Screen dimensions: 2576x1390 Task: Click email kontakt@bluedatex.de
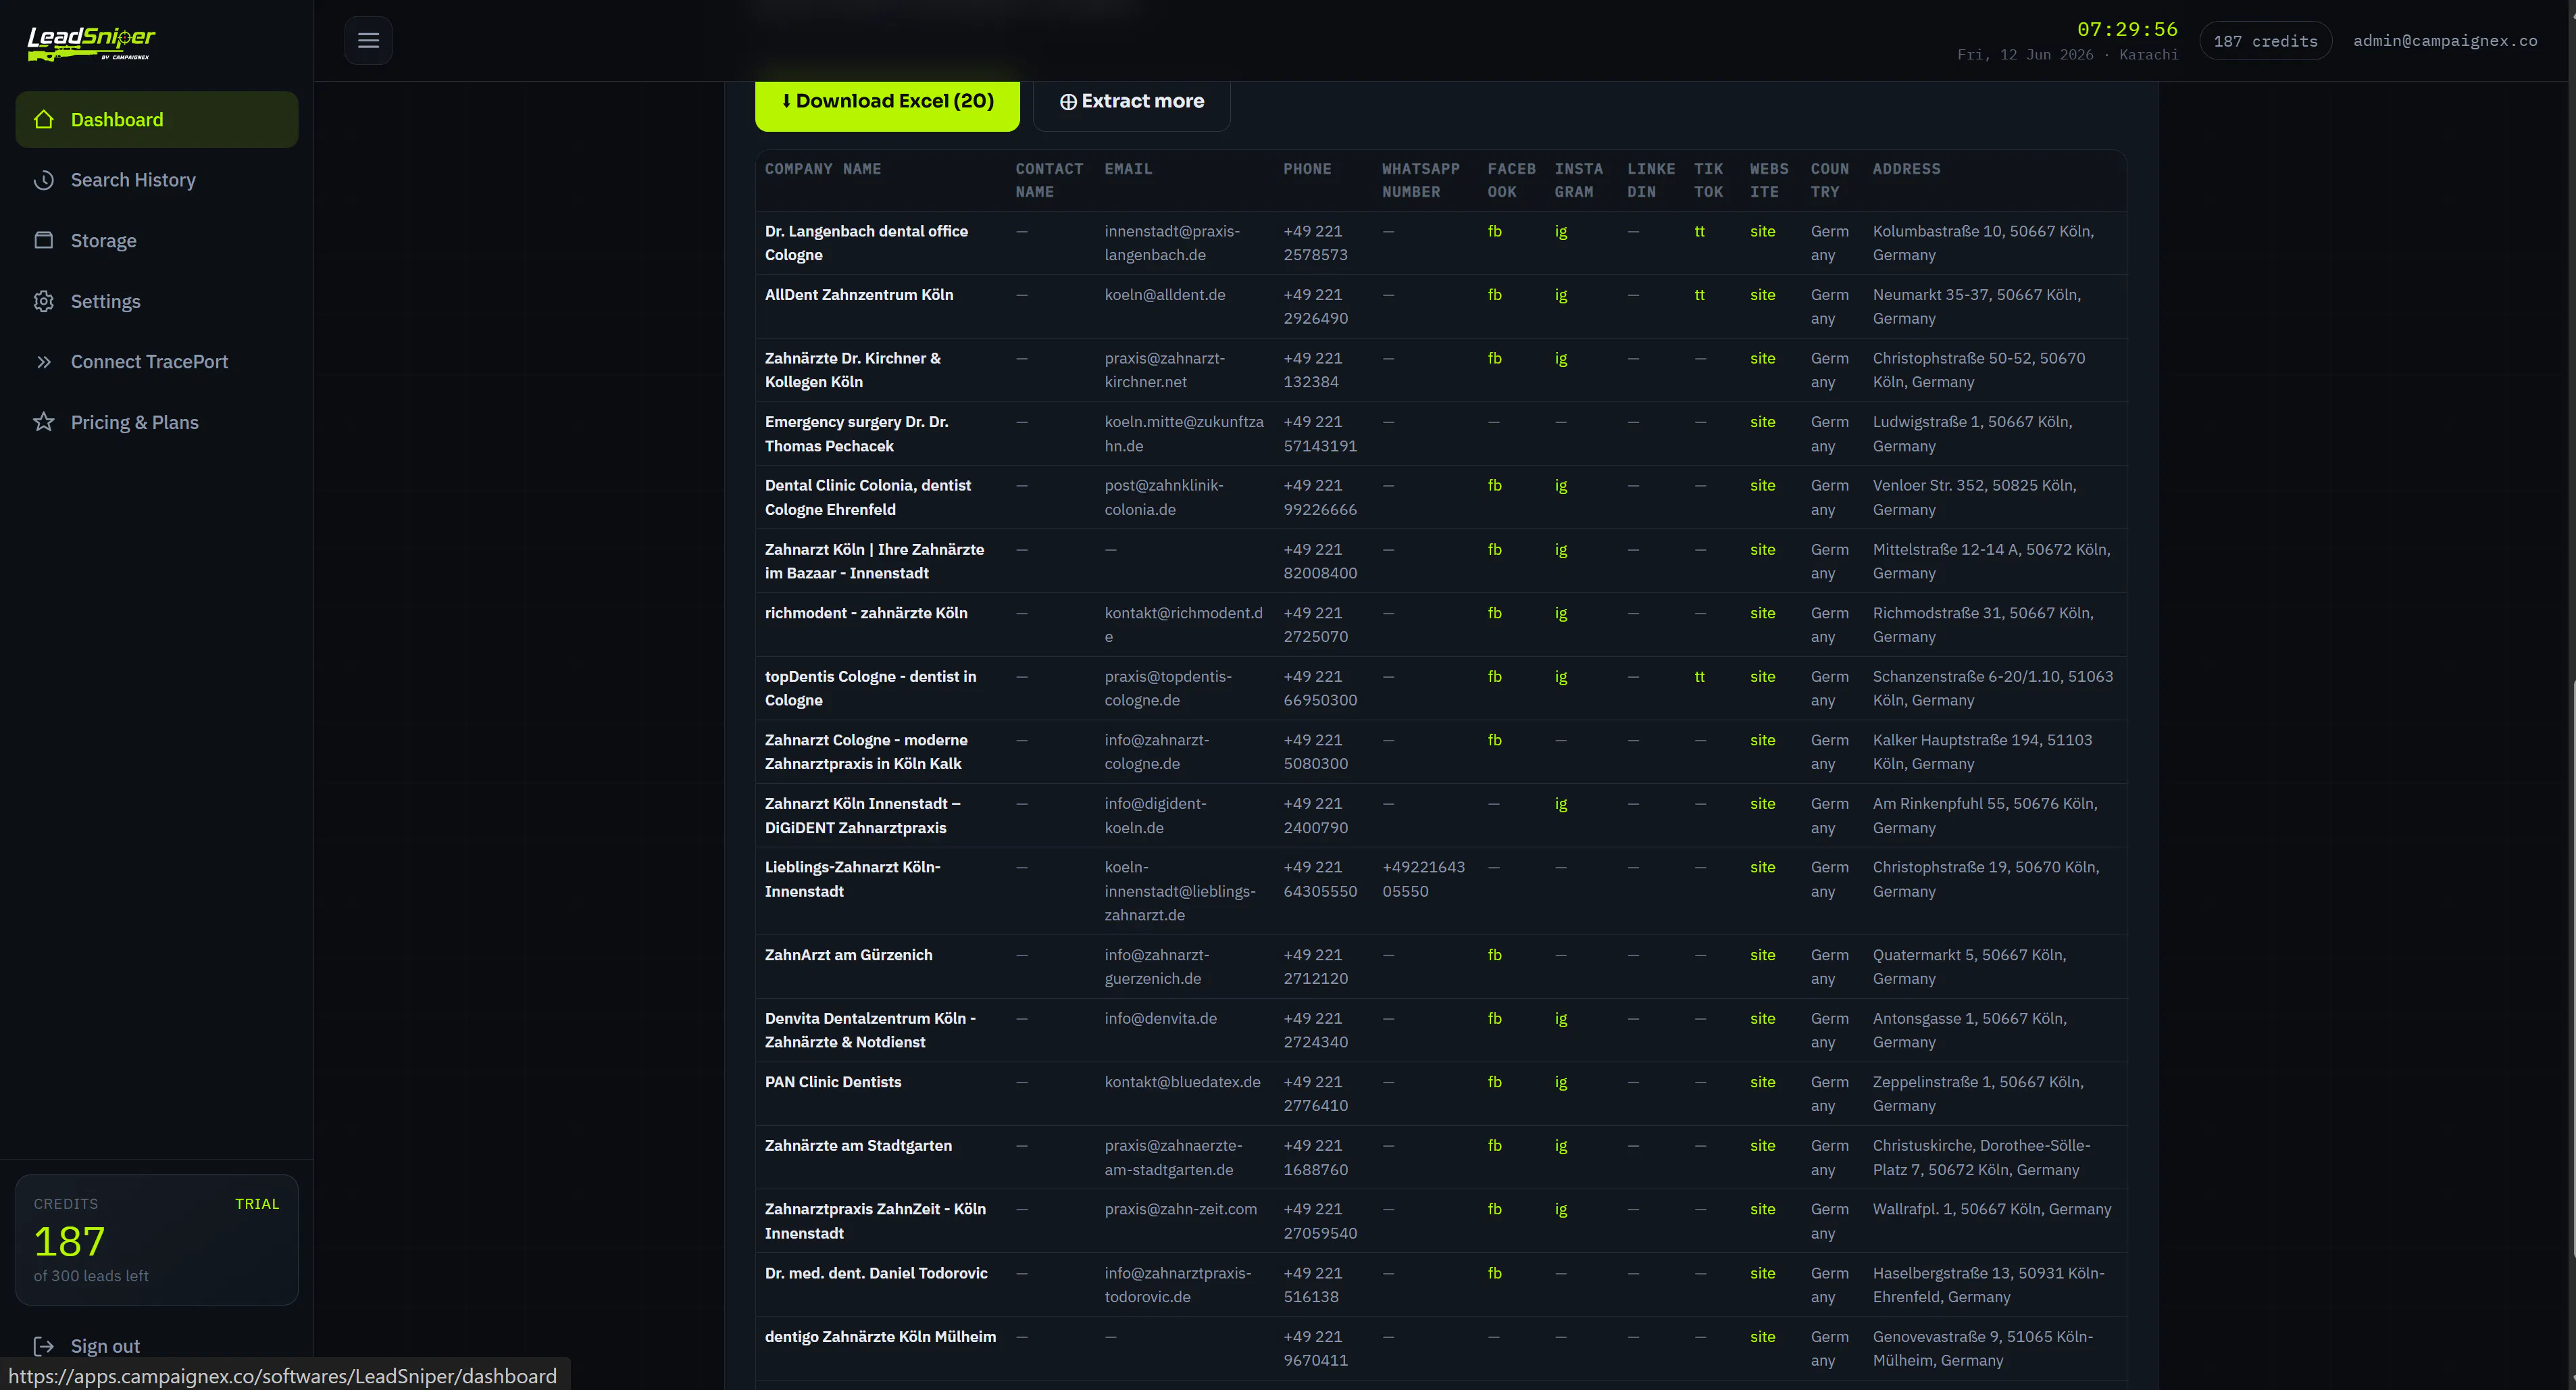click(x=1182, y=1082)
